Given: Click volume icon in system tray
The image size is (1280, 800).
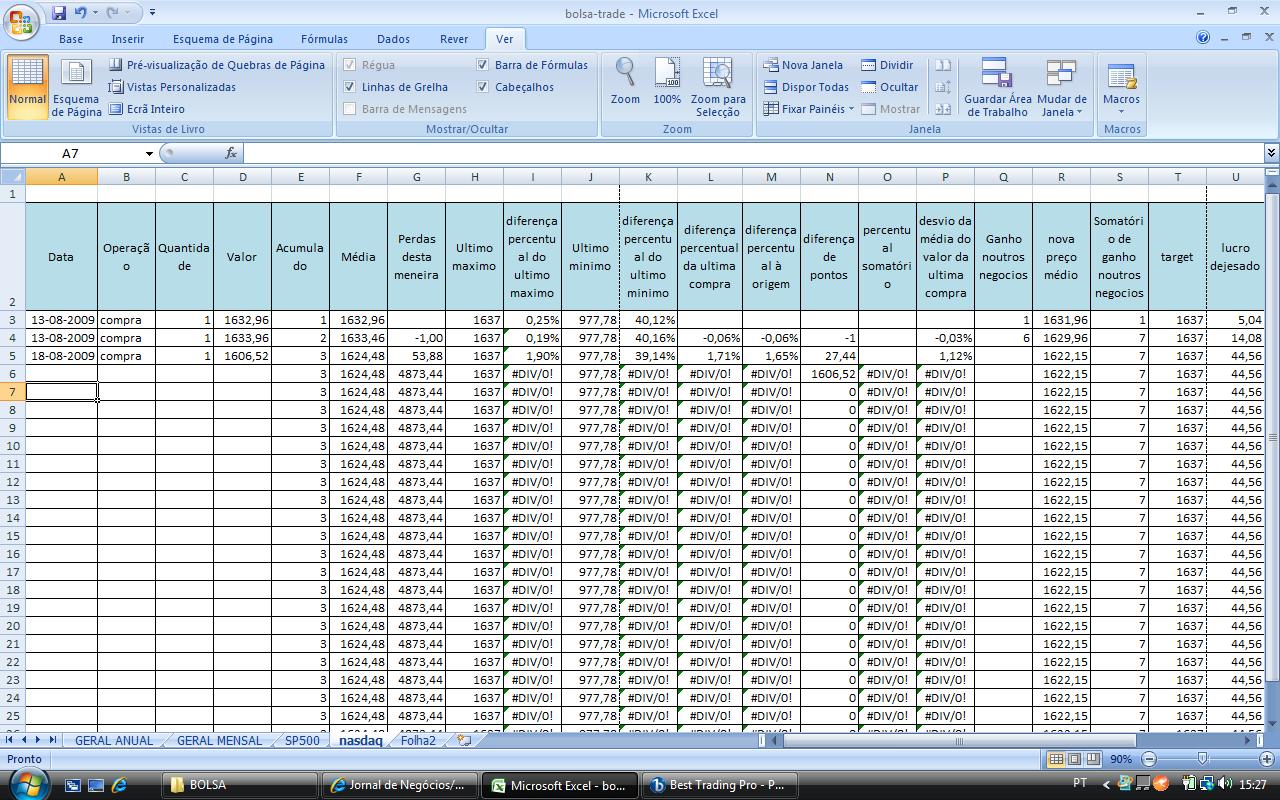Looking at the screenshot, I should [x=1225, y=784].
